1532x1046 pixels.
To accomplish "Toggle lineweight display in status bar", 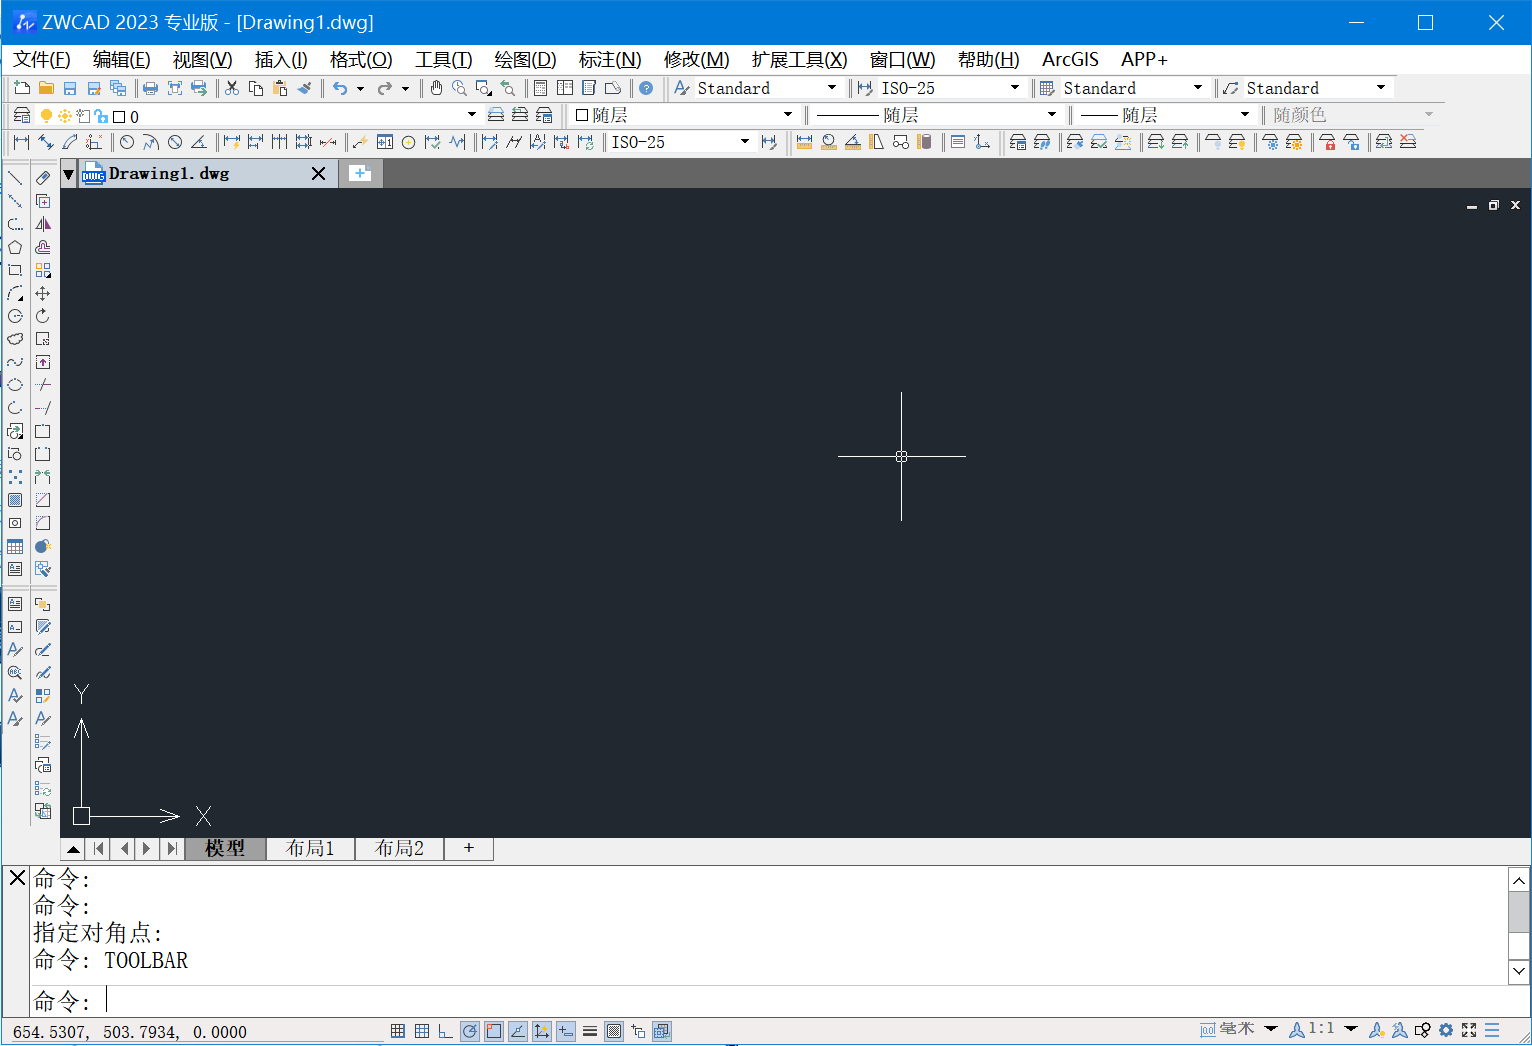I will 590,1031.
